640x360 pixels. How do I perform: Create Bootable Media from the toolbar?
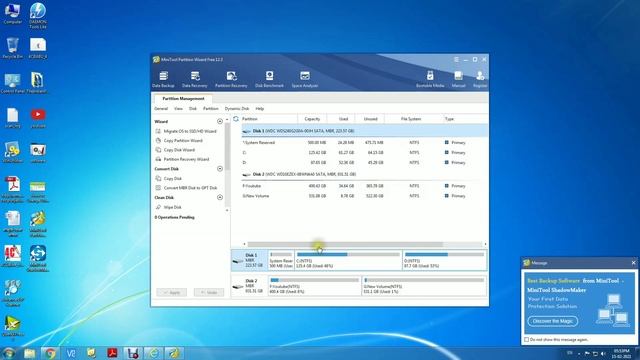pos(430,79)
